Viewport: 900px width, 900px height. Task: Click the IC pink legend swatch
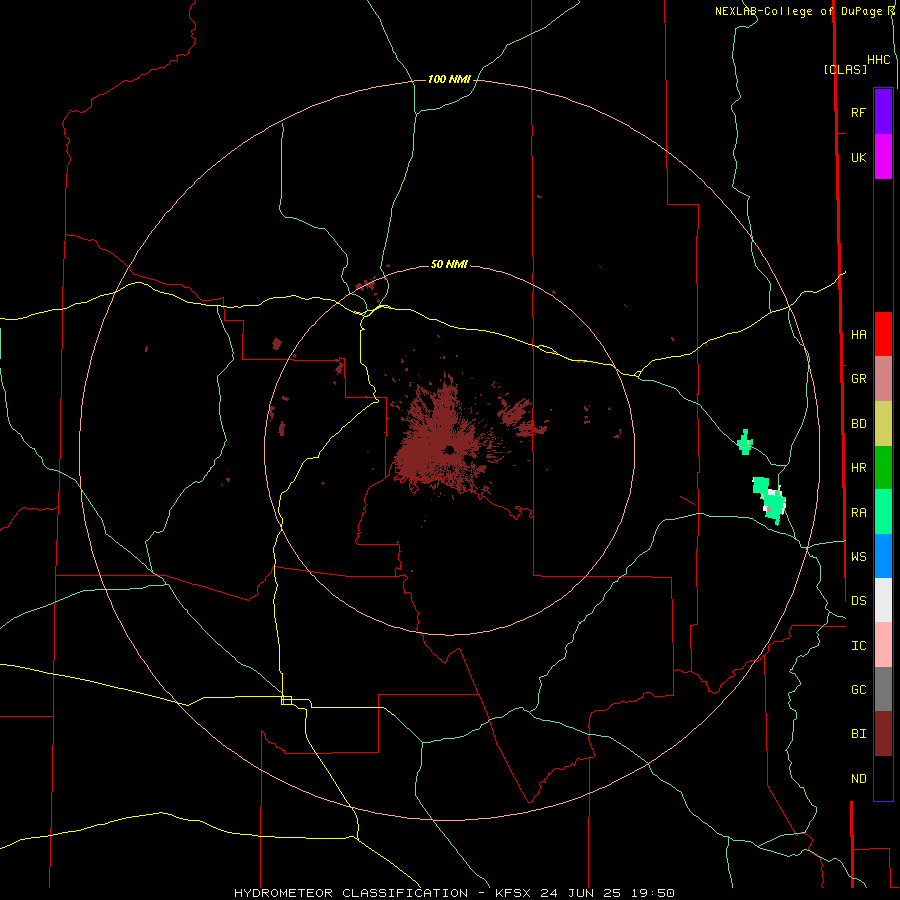click(883, 645)
